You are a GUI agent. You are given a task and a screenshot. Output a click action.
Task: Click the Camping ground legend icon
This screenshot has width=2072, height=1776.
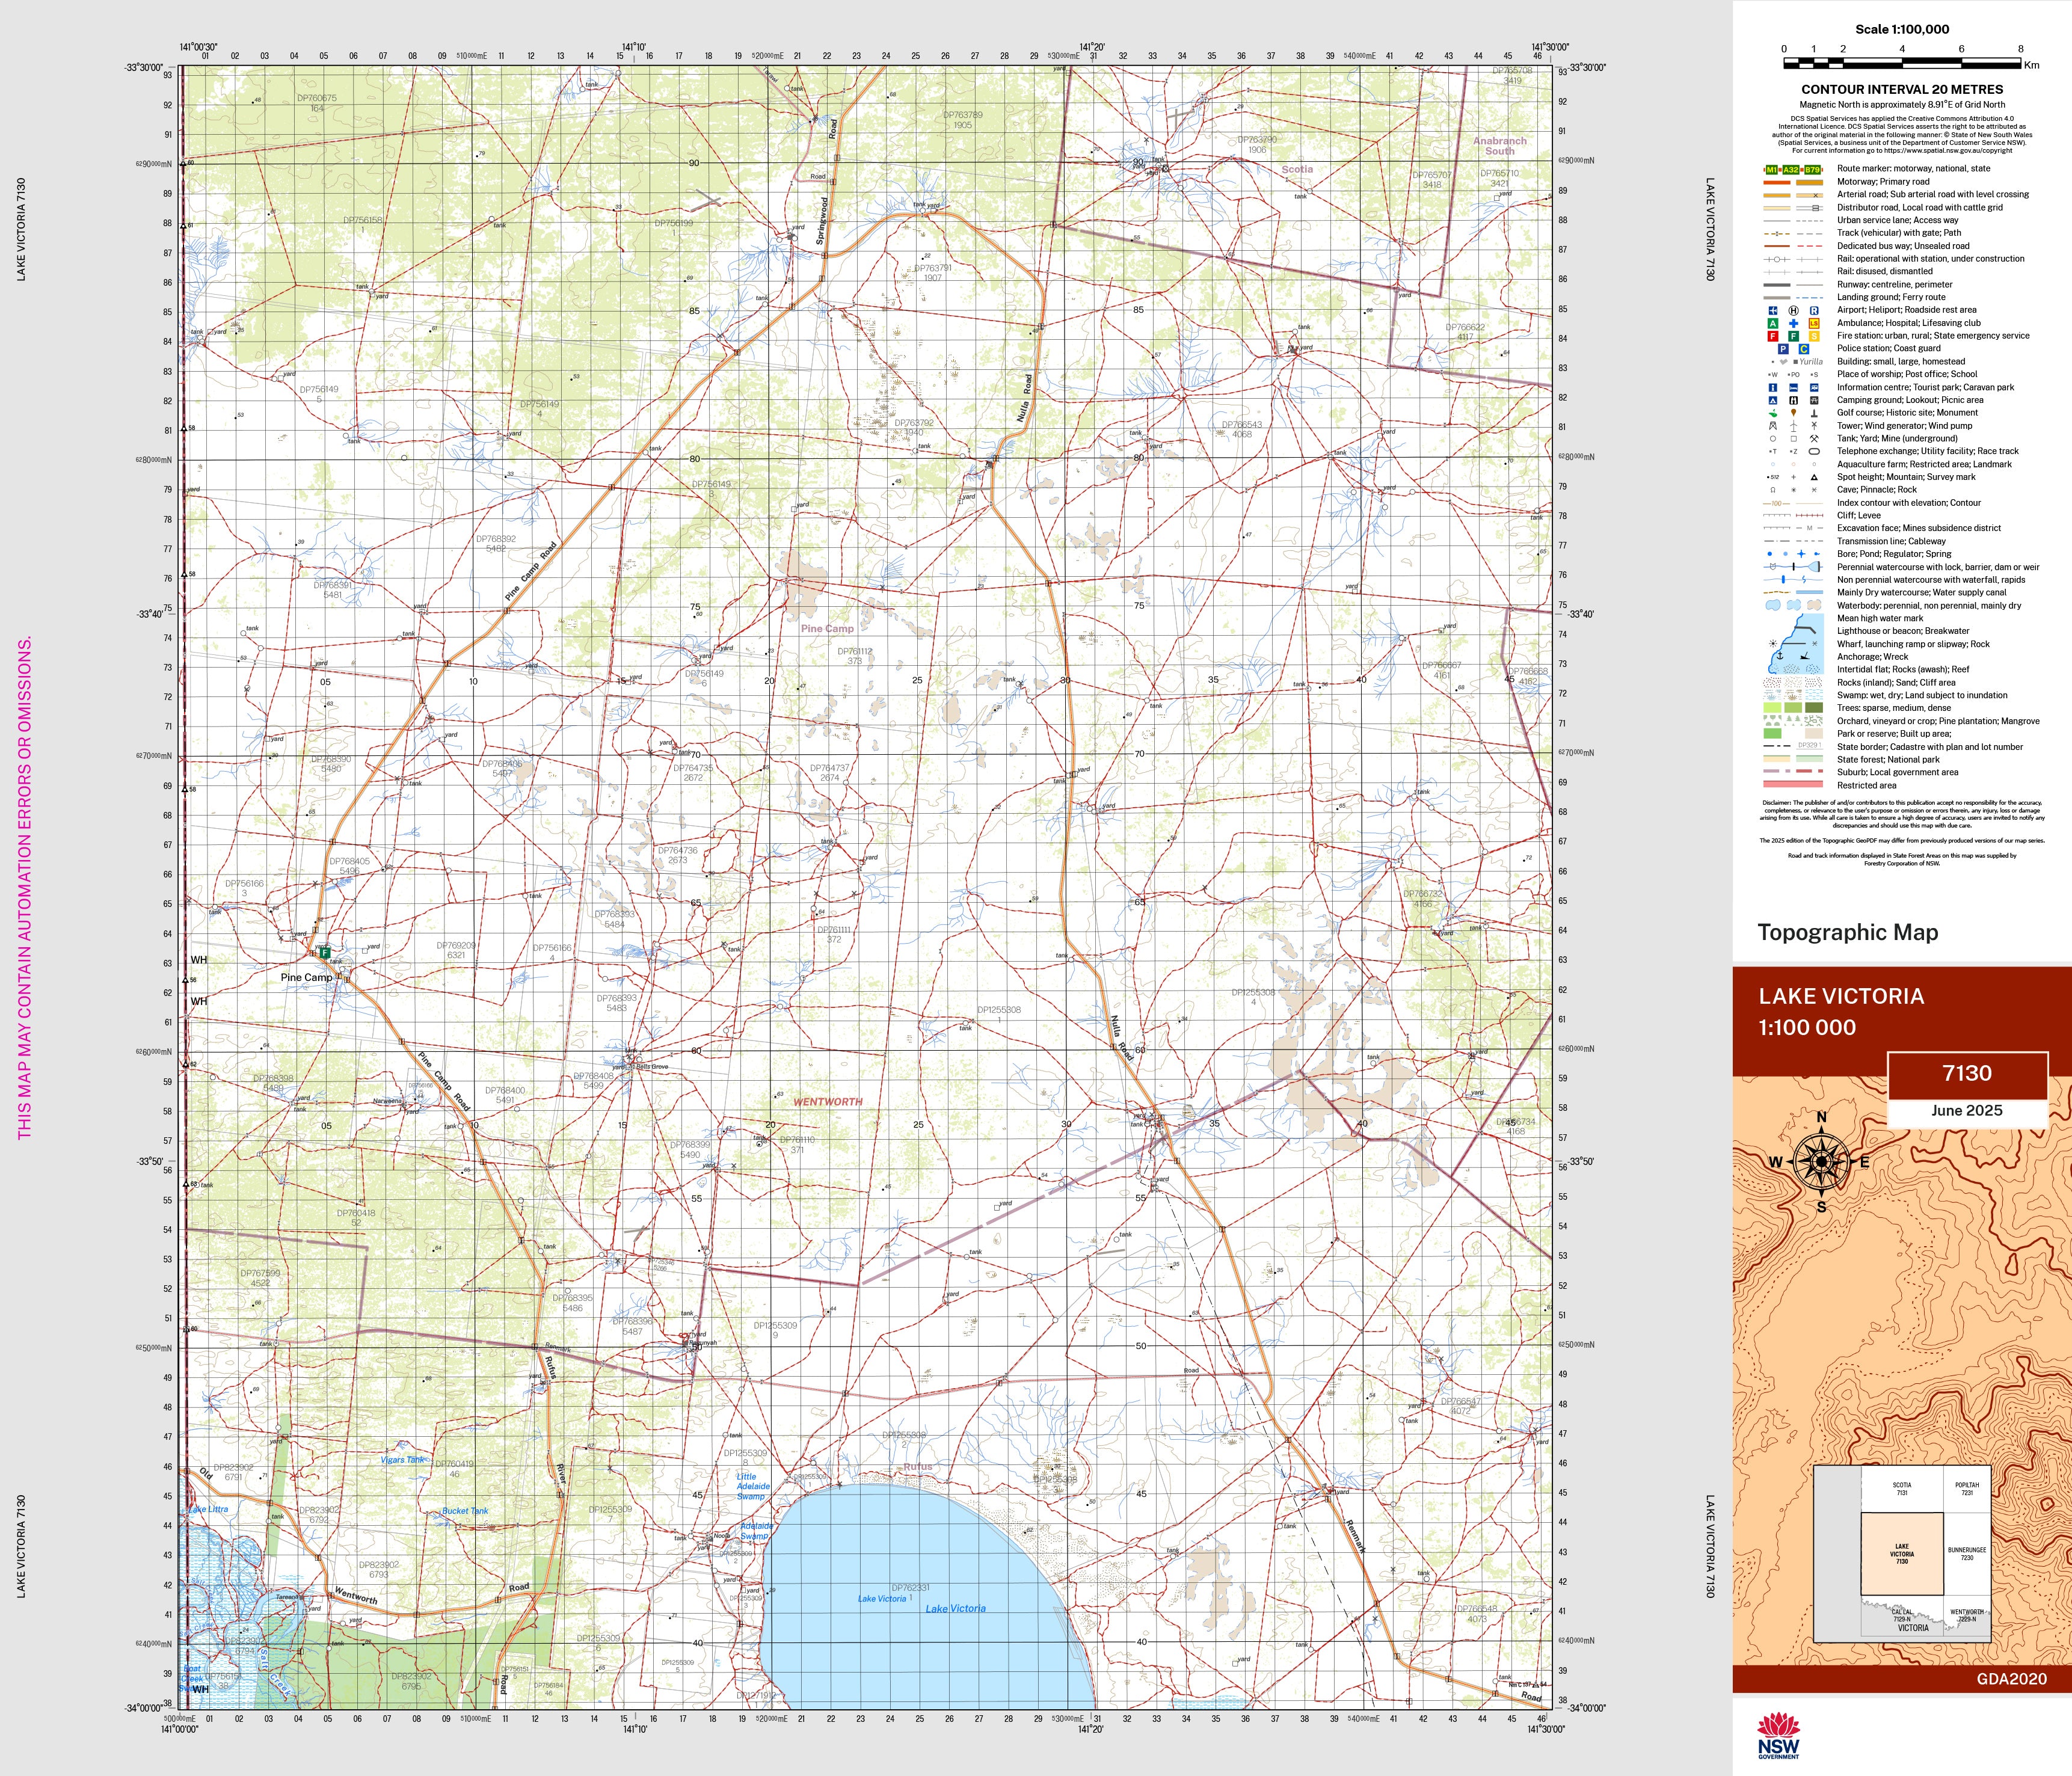point(1773,400)
